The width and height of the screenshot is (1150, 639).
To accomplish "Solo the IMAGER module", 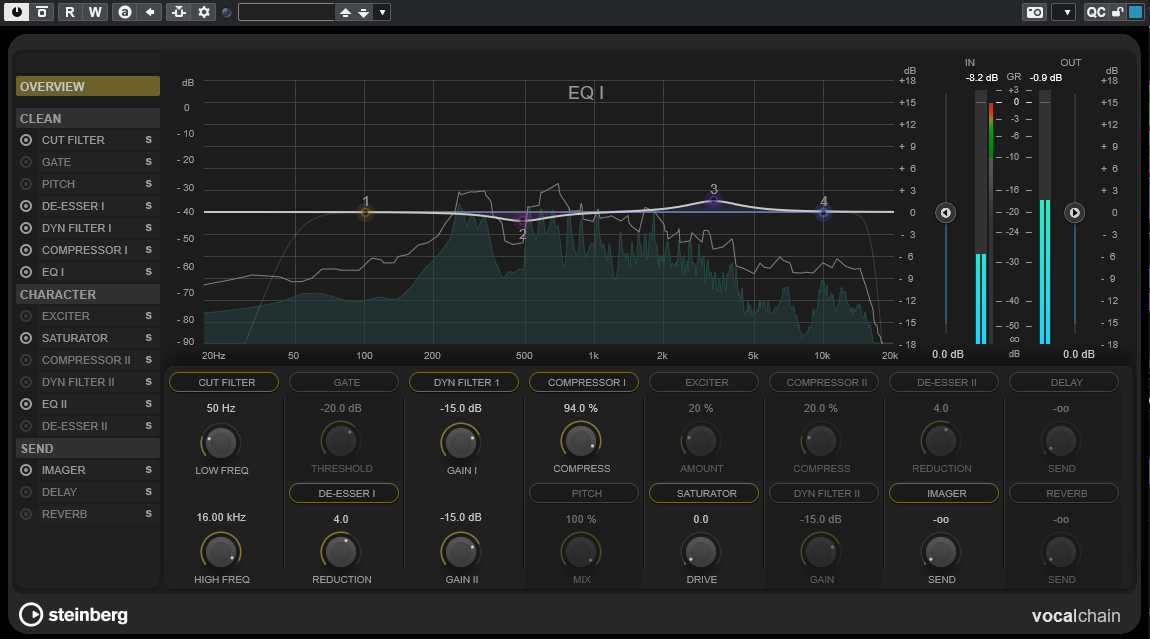I will 148,470.
